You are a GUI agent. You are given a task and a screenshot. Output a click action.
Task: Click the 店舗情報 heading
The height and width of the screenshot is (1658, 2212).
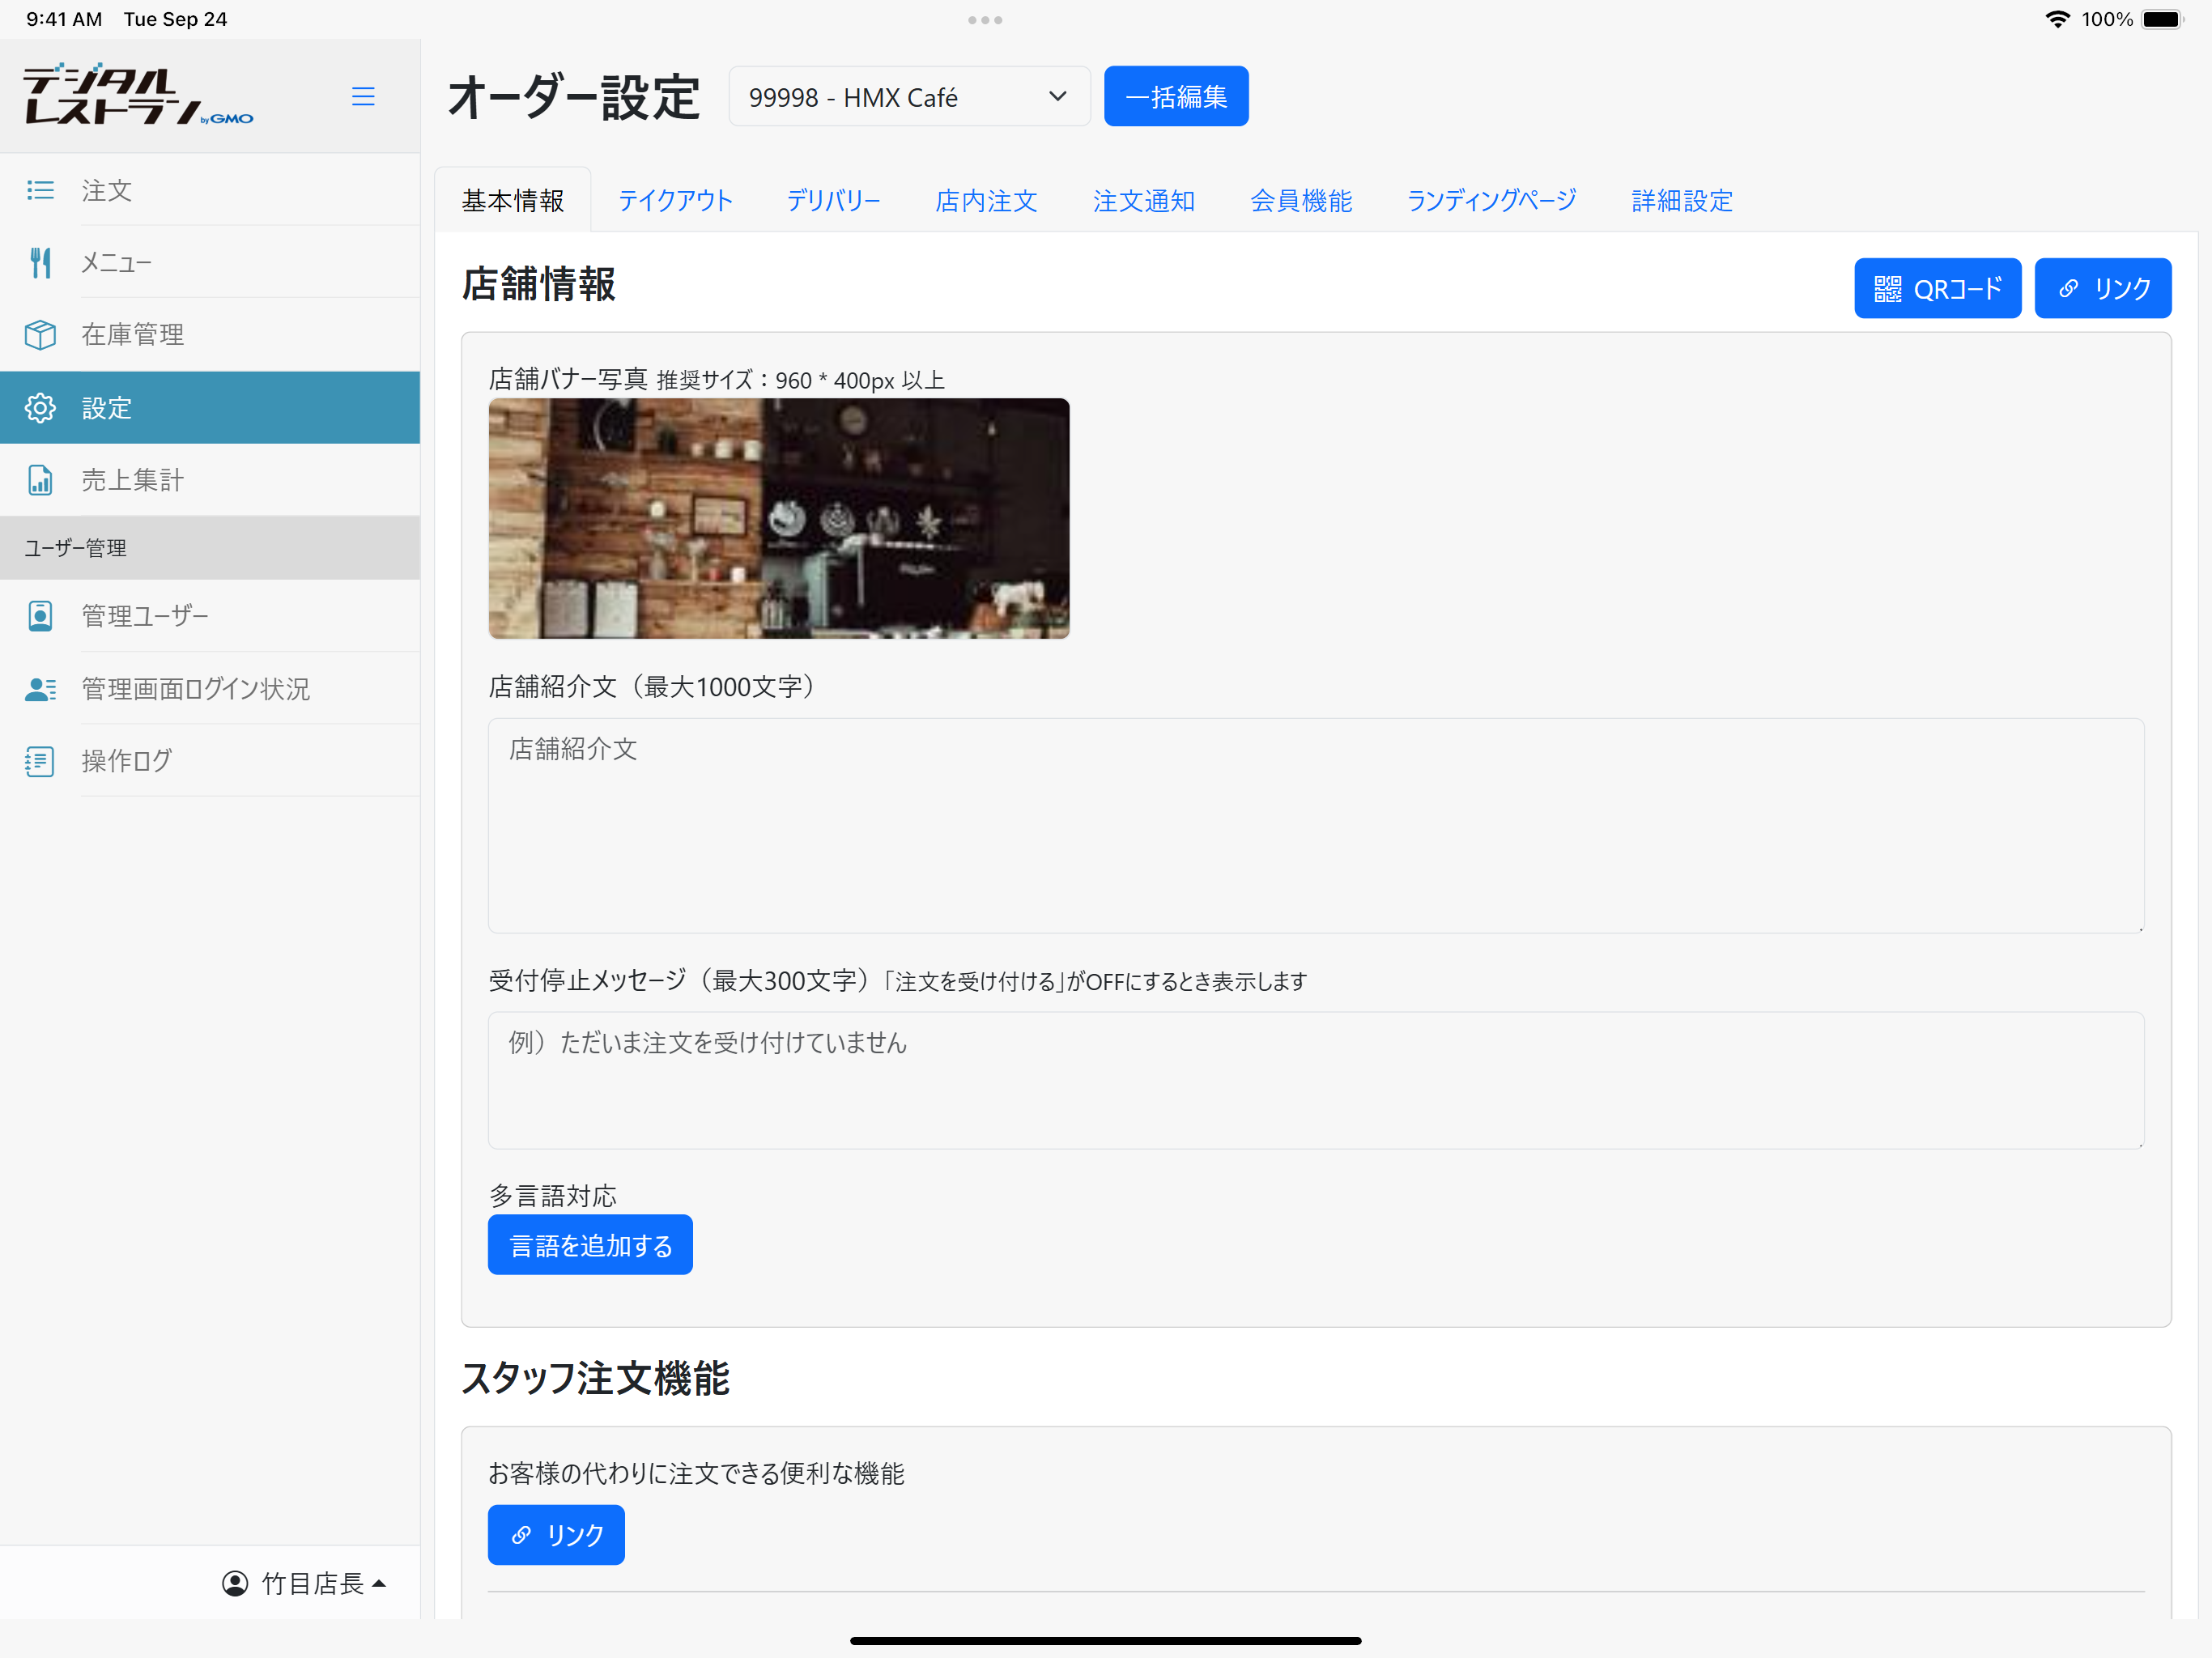[x=539, y=284]
